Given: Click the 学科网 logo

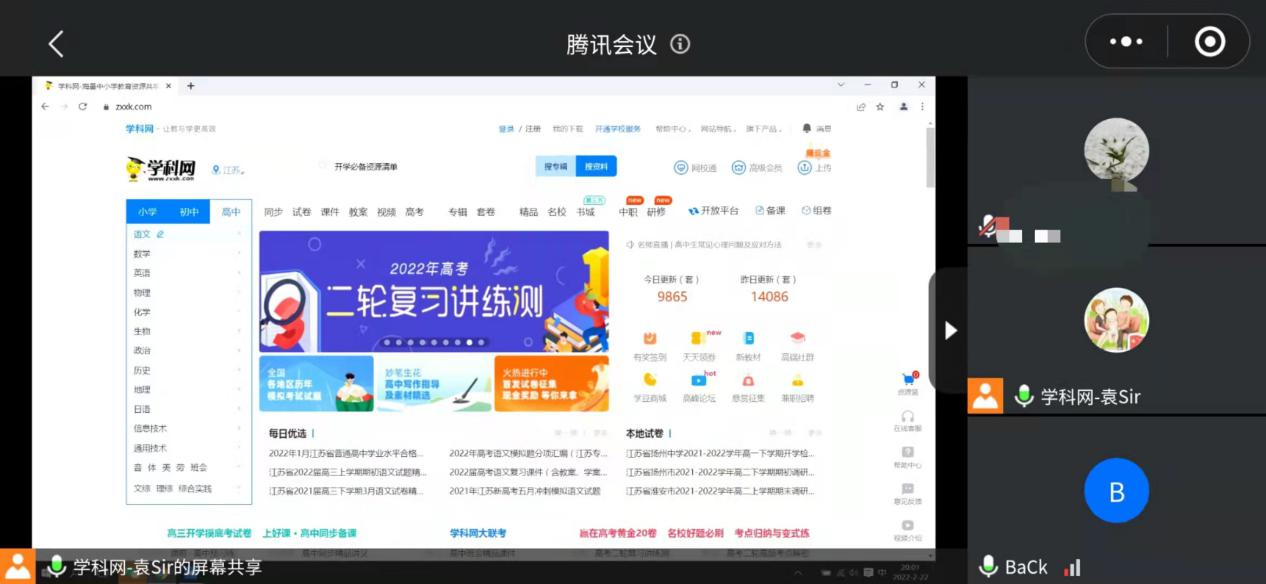Looking at the screenshot, I should coord(162,168).
